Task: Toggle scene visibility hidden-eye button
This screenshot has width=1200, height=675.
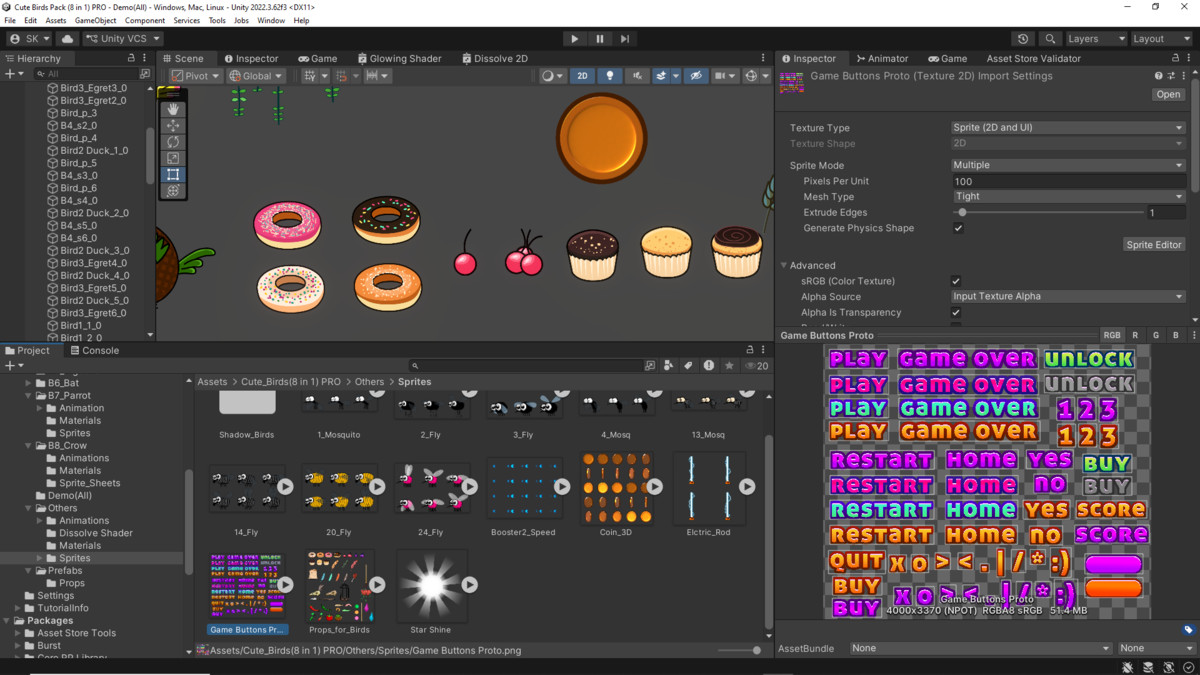Action: point(696,76)
